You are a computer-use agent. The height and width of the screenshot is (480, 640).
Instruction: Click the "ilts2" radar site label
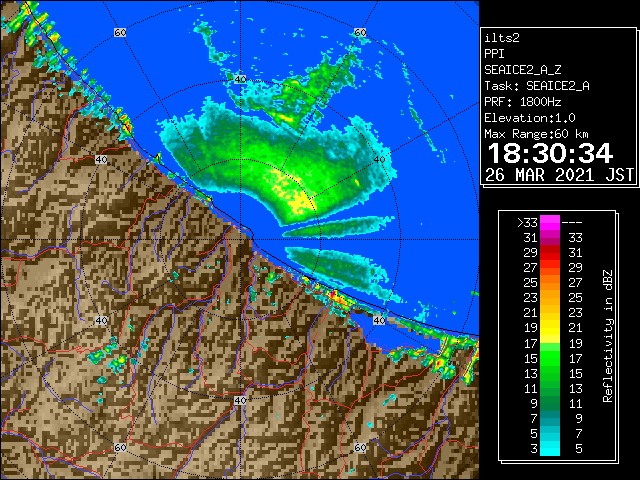coord(502,38)
